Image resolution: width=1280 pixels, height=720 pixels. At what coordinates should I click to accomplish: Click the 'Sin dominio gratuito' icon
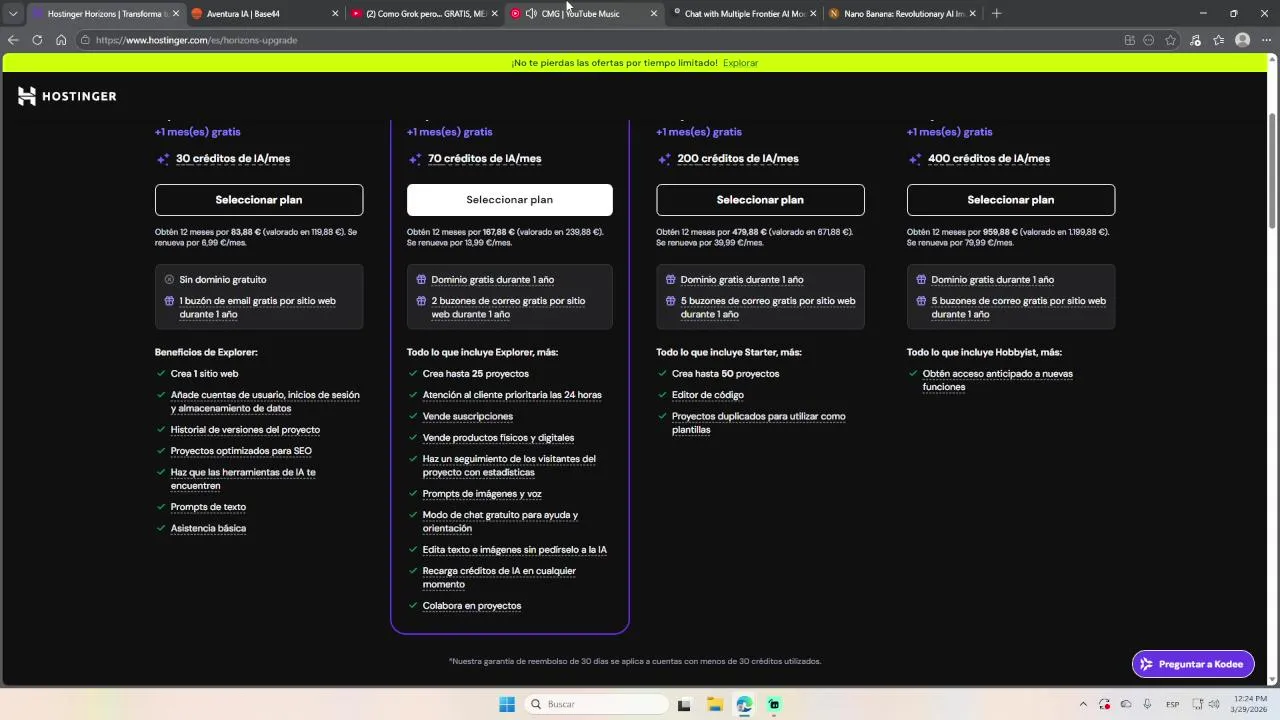[169, 280]
